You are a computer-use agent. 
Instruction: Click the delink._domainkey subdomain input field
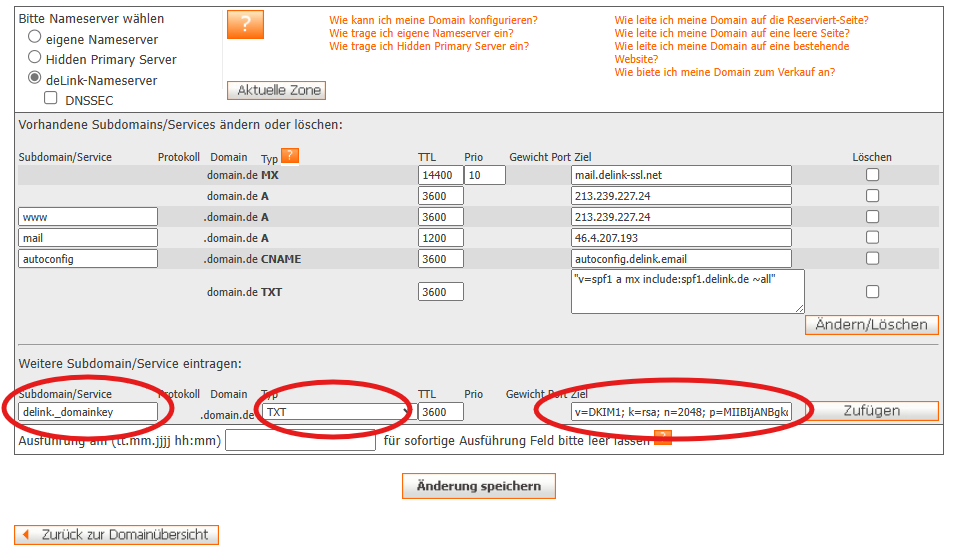click(x=88, y=412)
